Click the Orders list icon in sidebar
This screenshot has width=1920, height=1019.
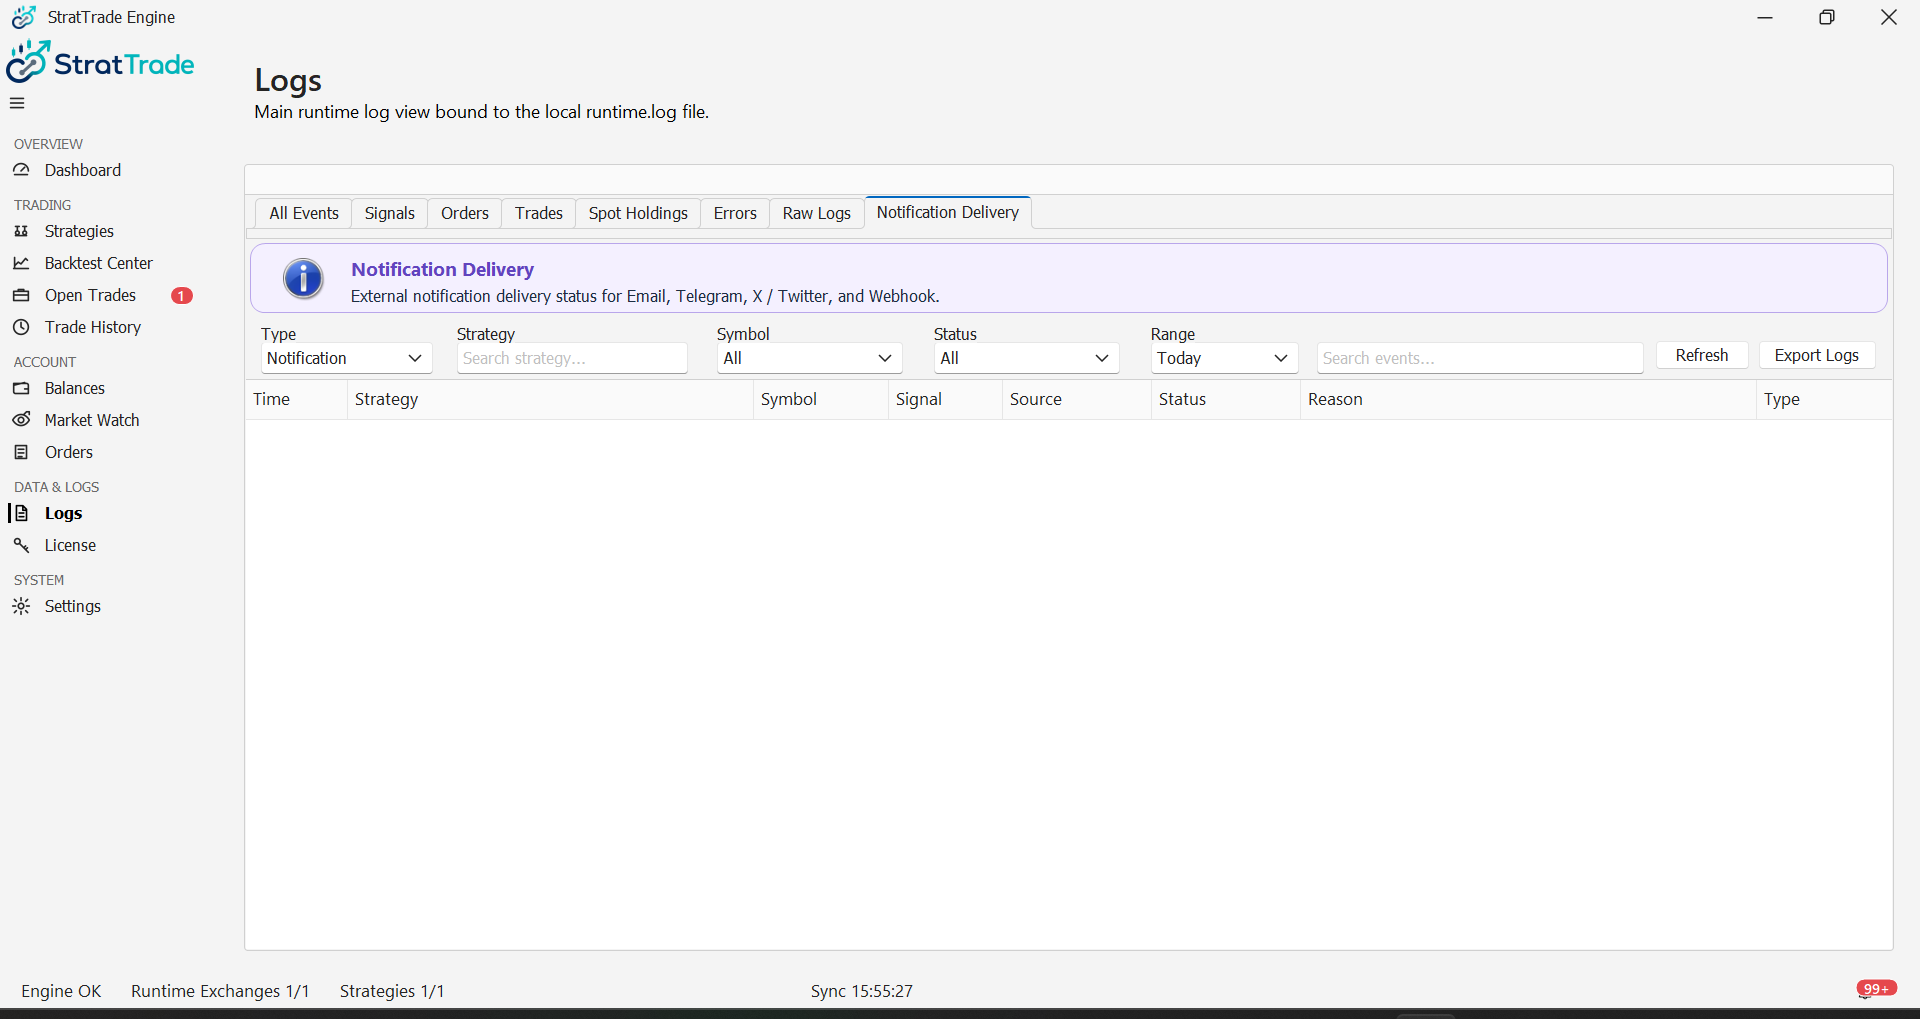[x=21, y=452]
